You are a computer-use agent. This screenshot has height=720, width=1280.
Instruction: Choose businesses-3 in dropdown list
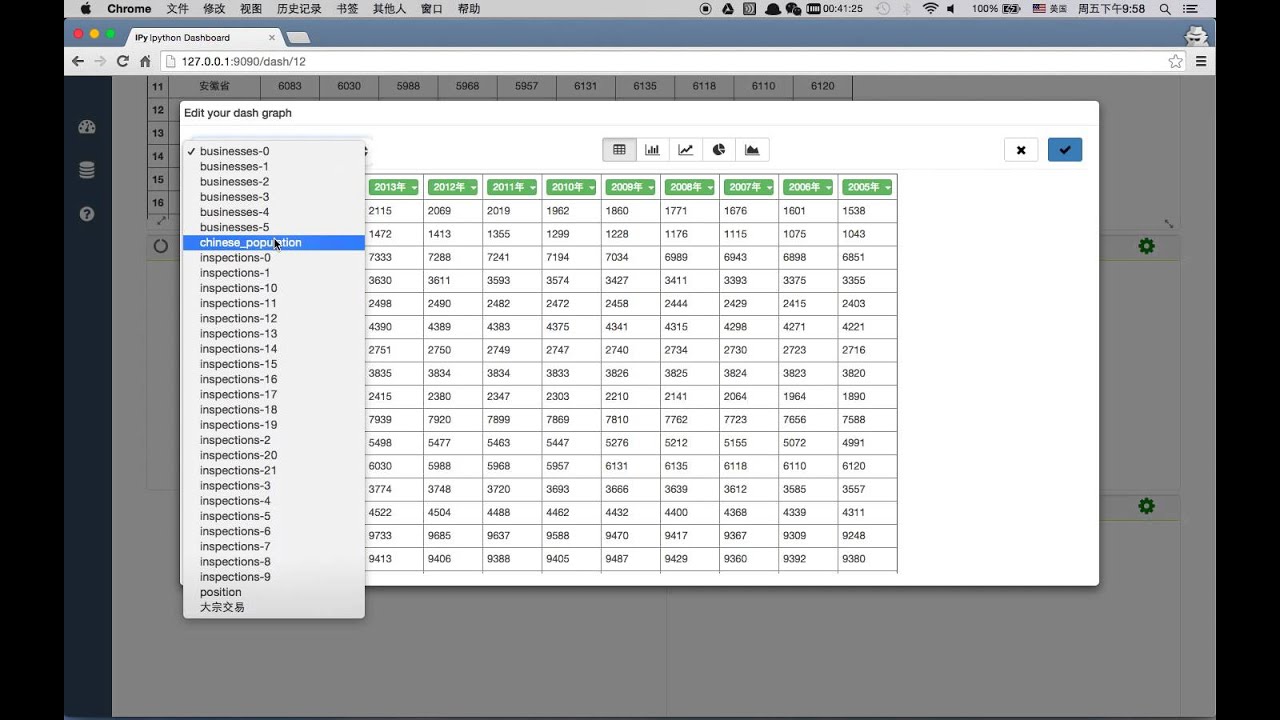point(274,197)
